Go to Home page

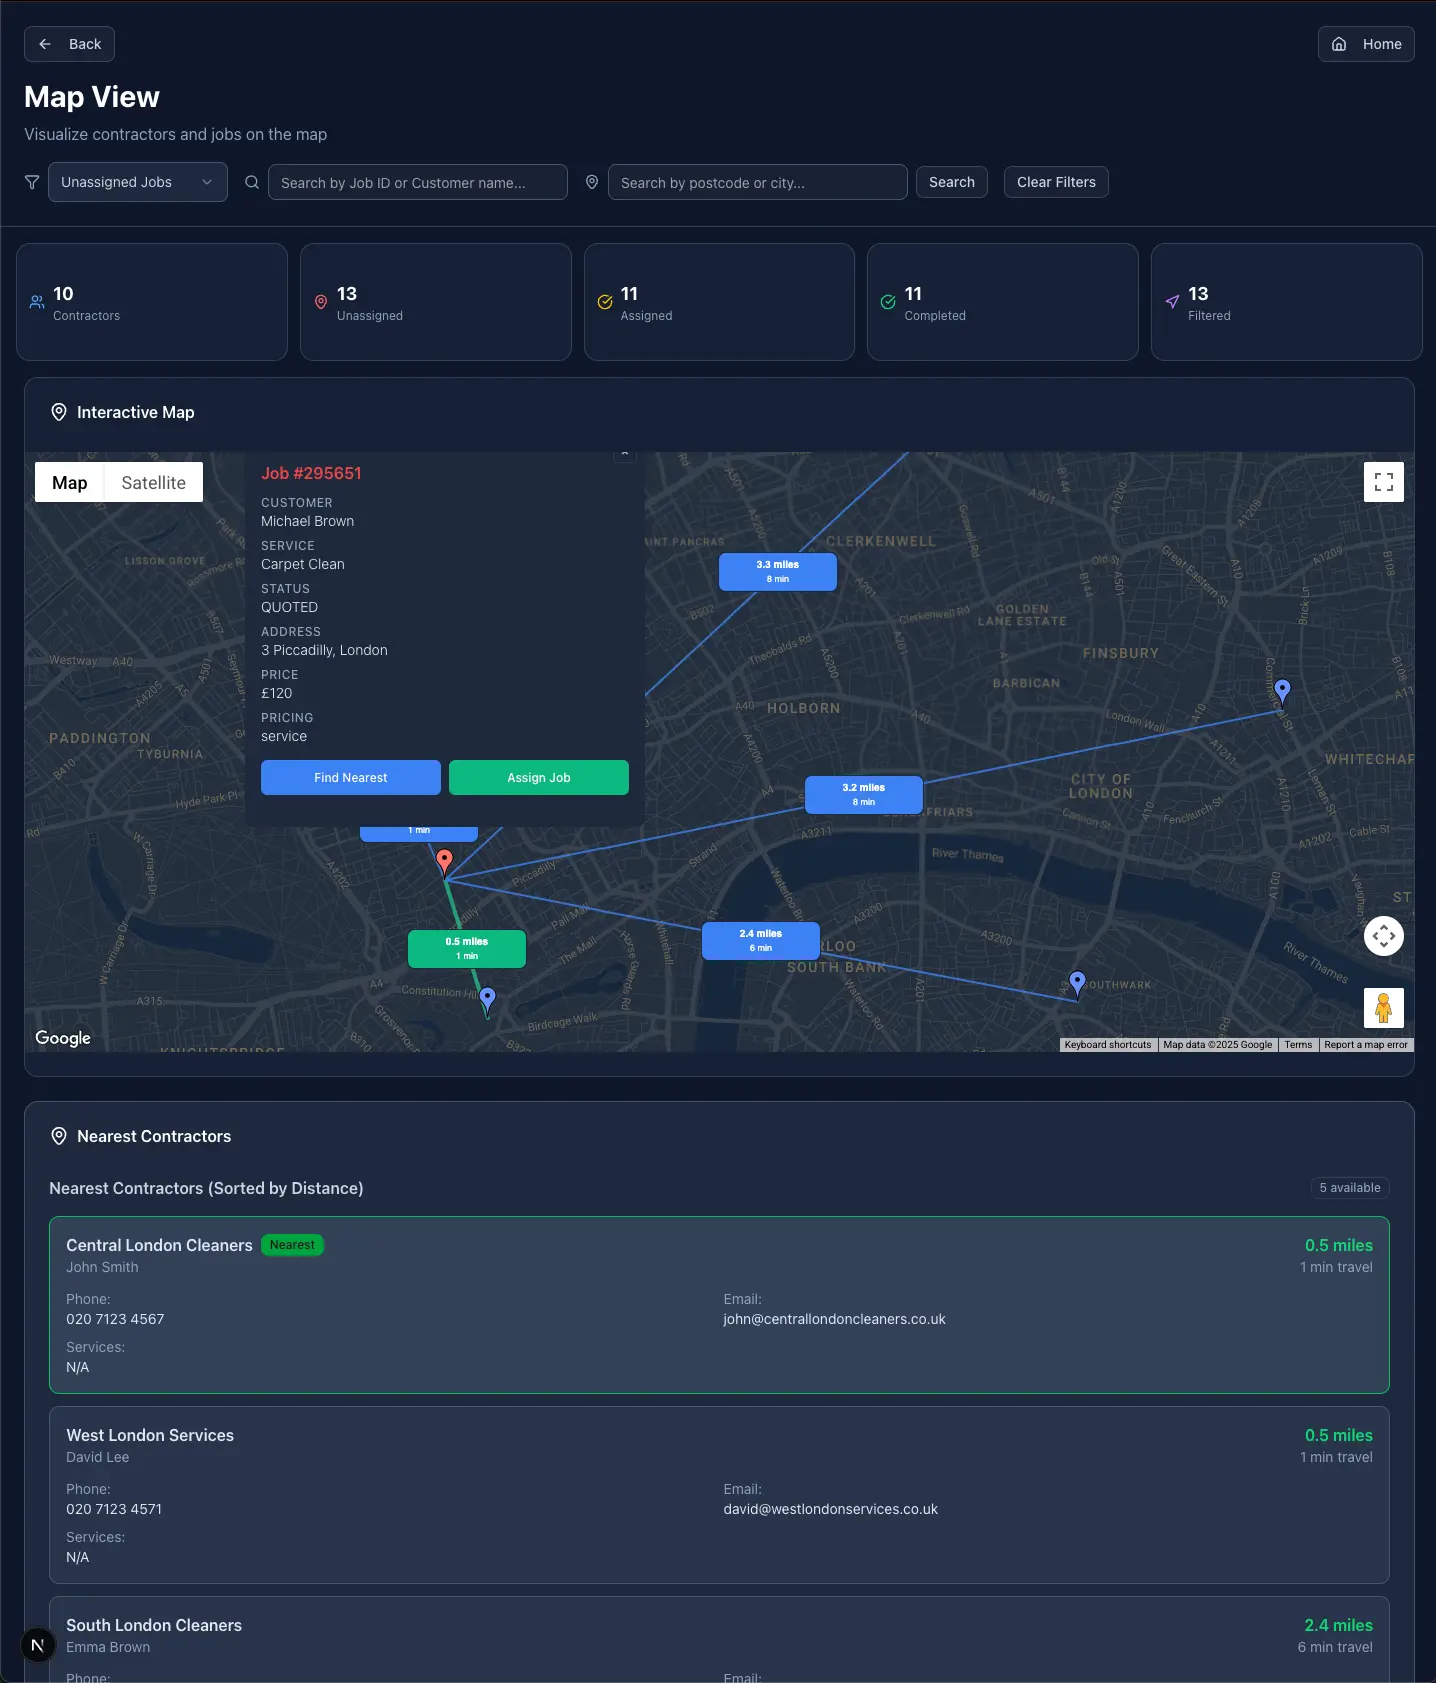pyautogui.click(x=1366, y=44)
